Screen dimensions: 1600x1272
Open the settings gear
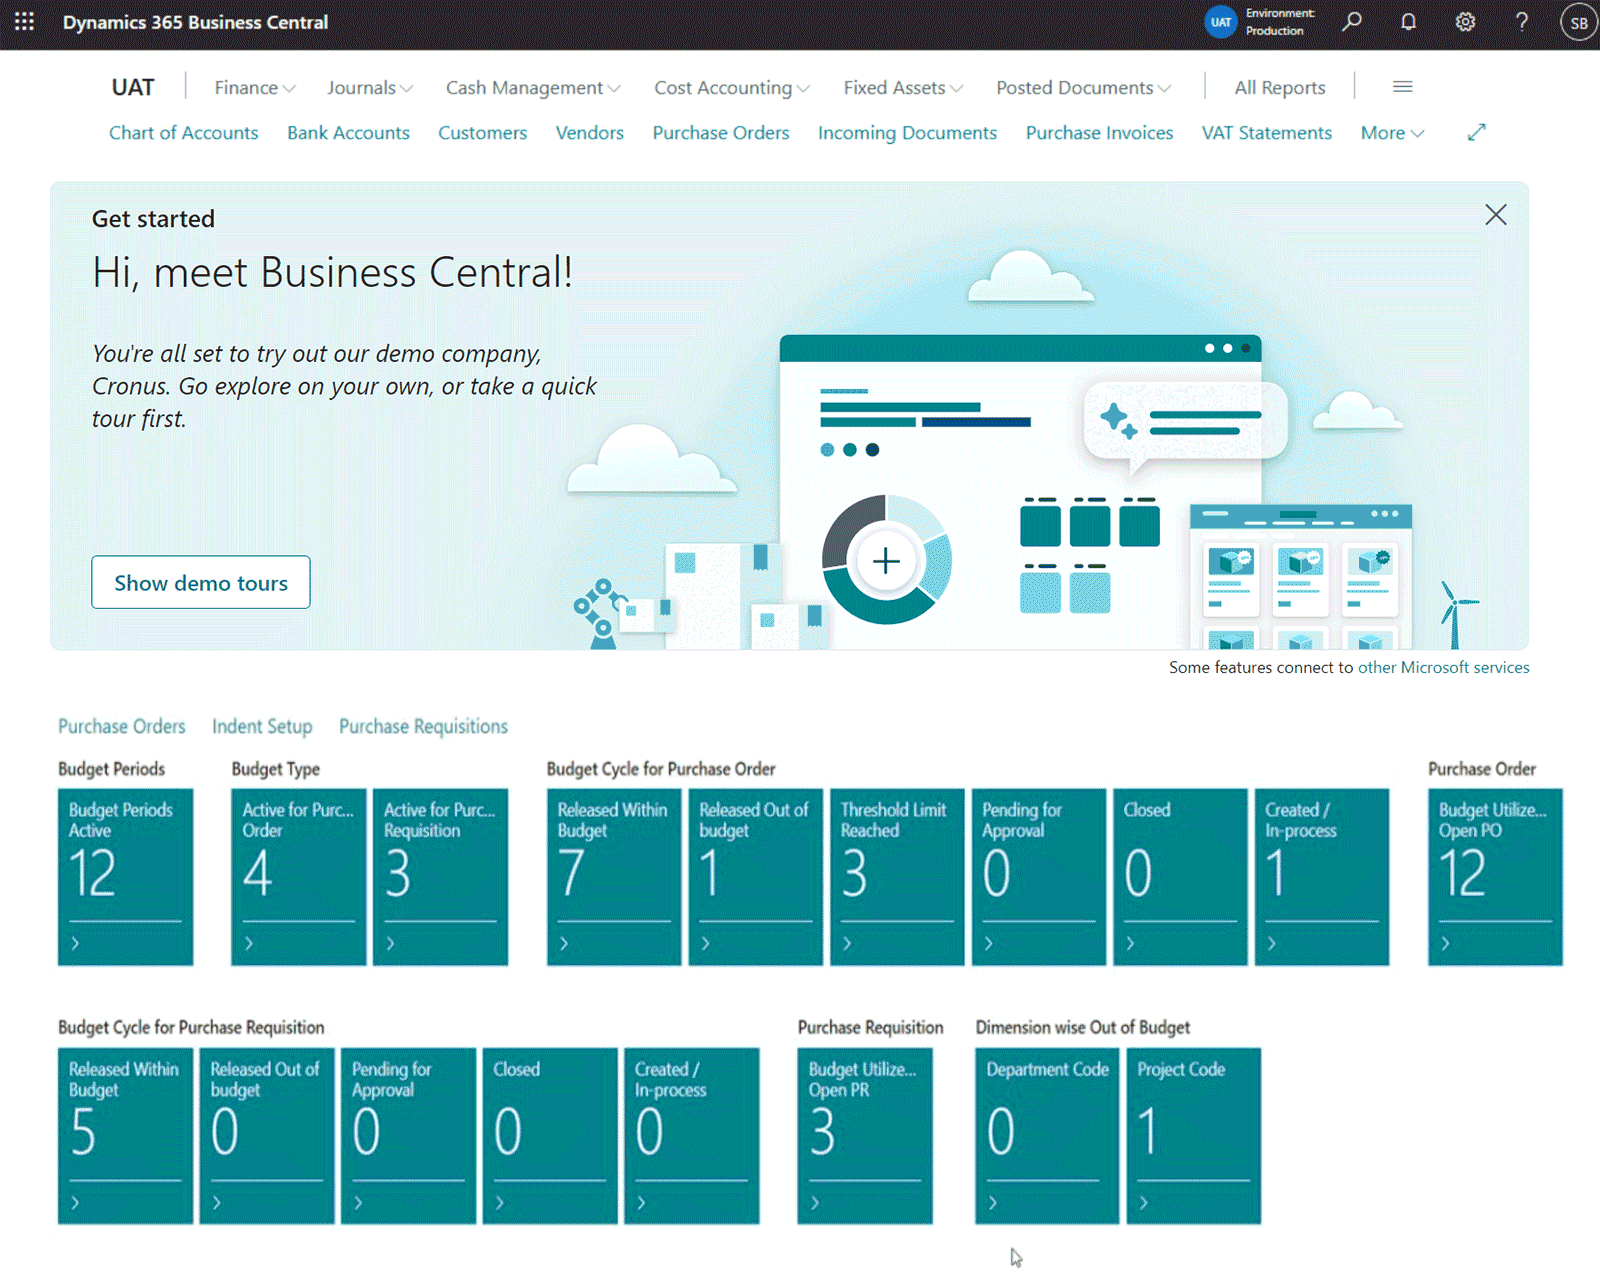(1465, 22)
